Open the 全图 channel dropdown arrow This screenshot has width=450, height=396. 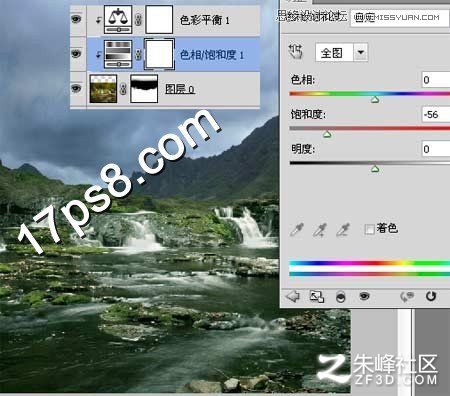click(360, 52)
